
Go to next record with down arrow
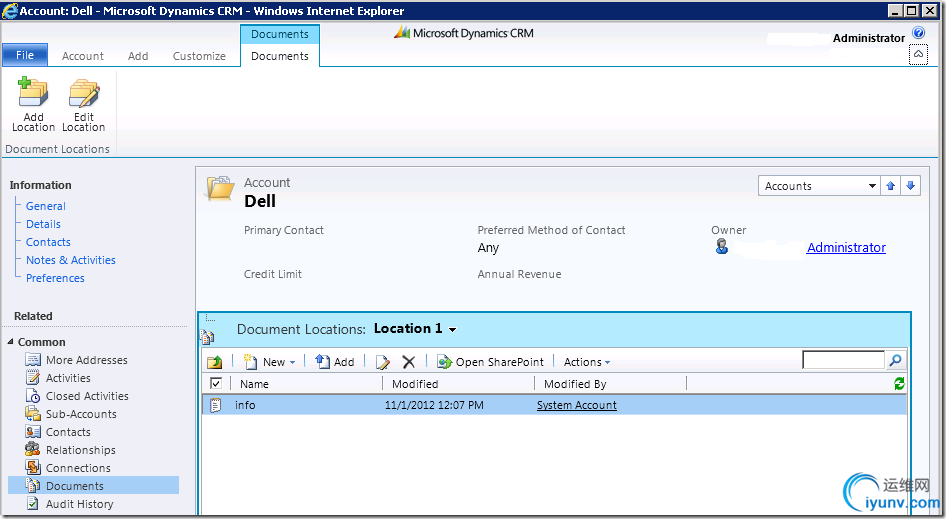pyautogui.click(x=910, y=186)
